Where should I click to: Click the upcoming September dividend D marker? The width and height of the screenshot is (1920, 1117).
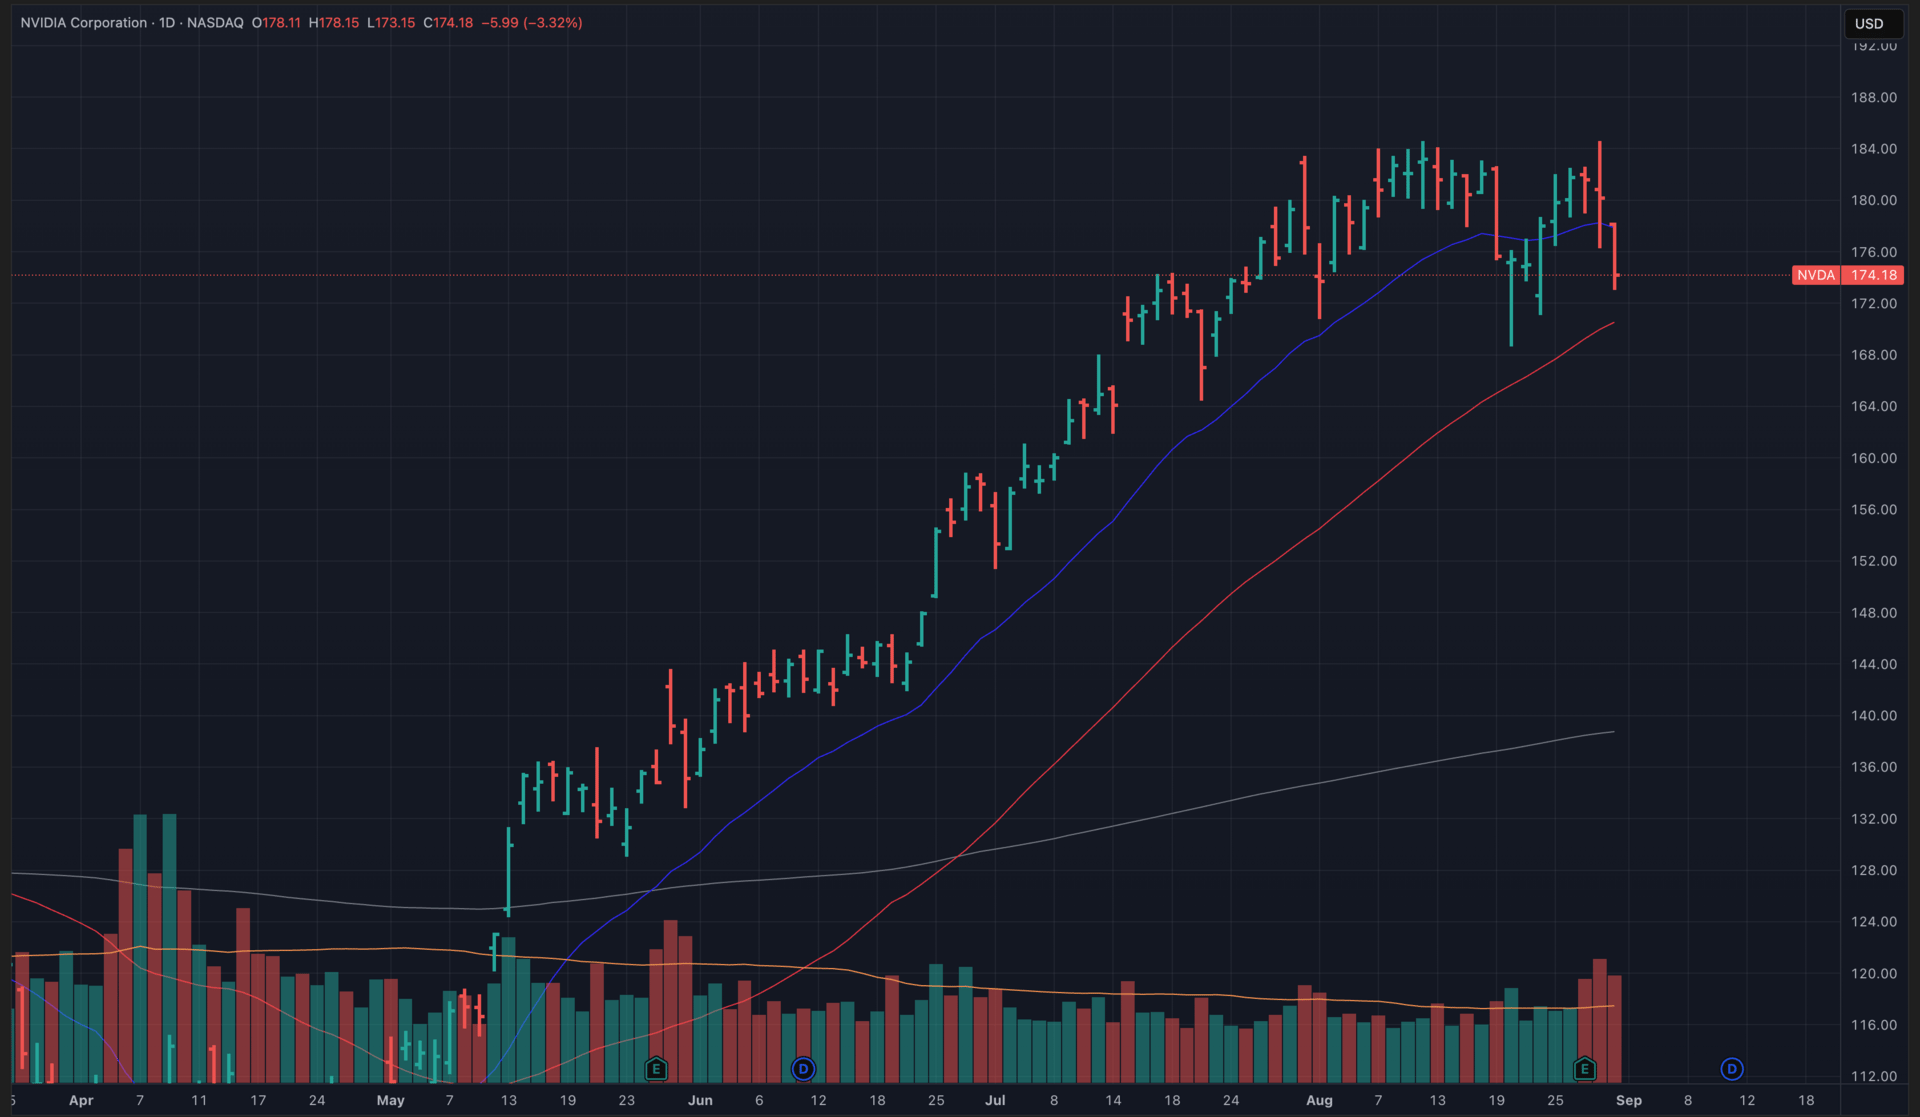click(1731, 1069)
